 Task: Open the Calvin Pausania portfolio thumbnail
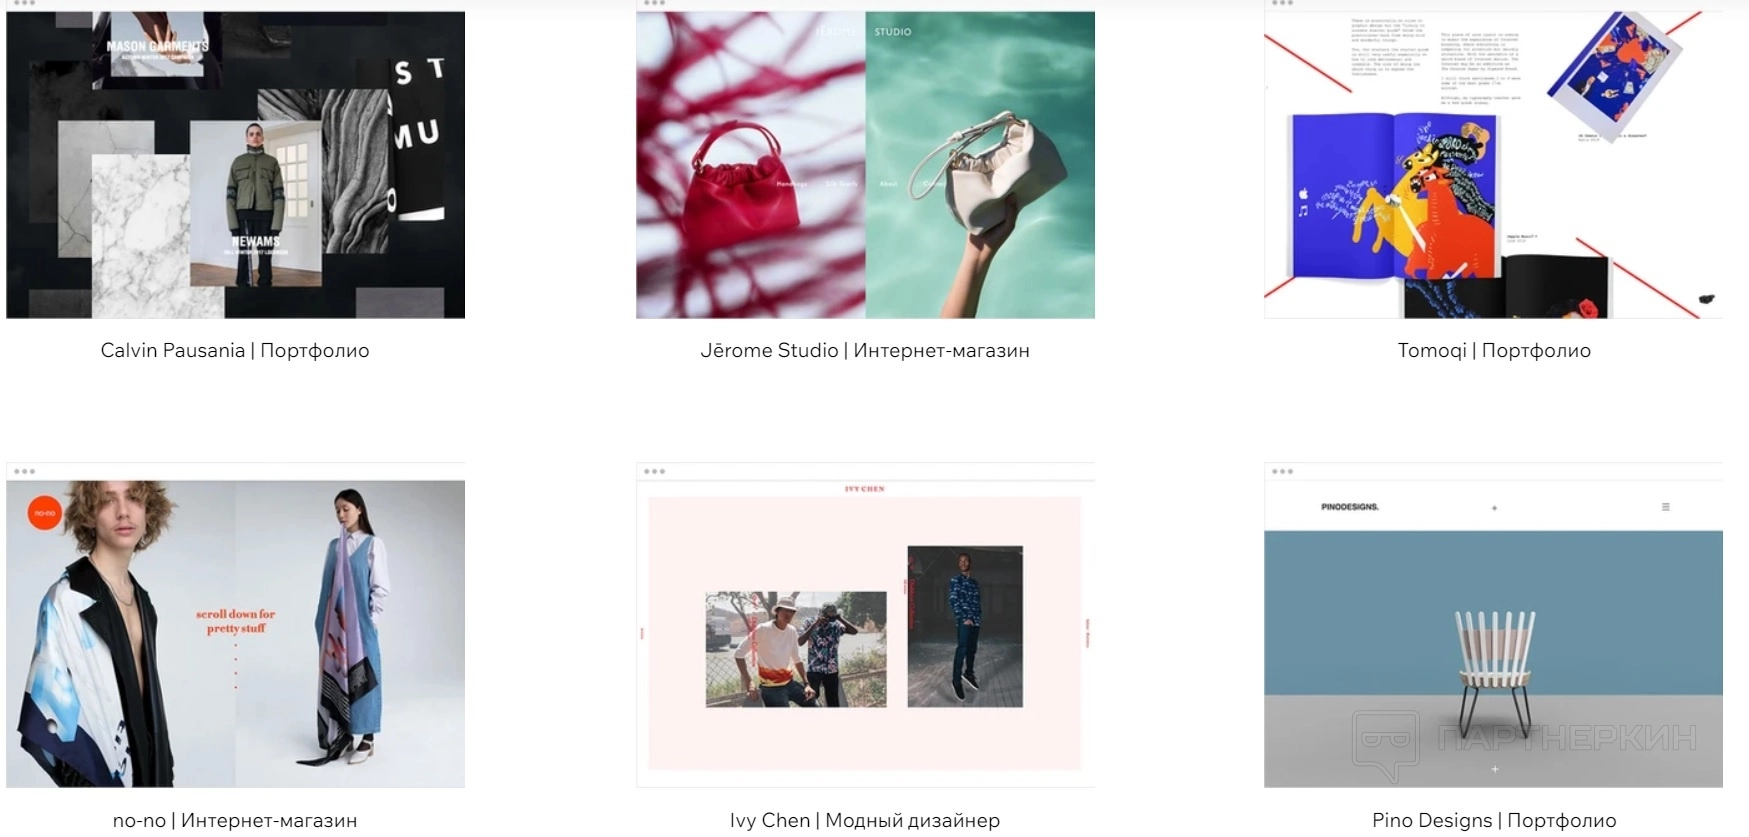(235, 165)
